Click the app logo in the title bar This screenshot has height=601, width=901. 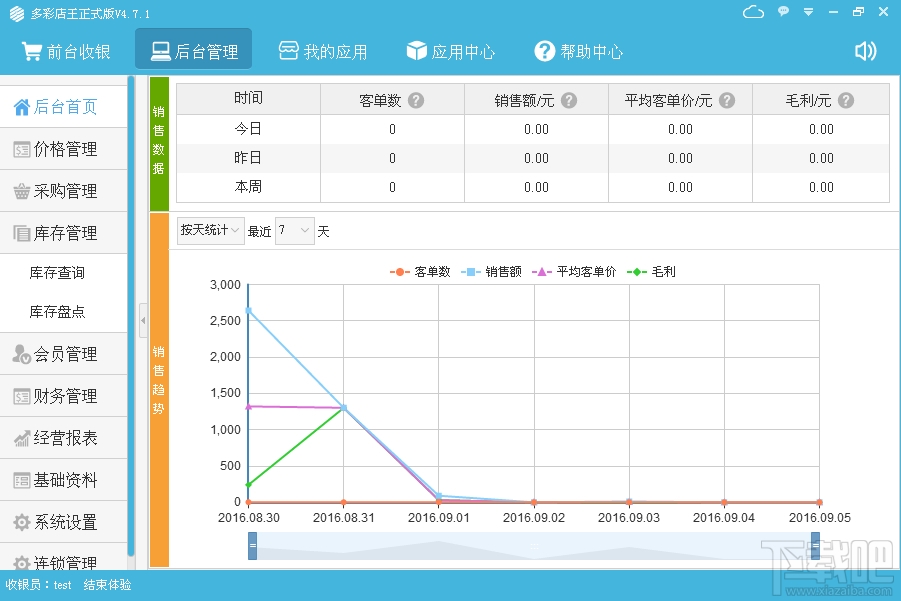point(17,13)
